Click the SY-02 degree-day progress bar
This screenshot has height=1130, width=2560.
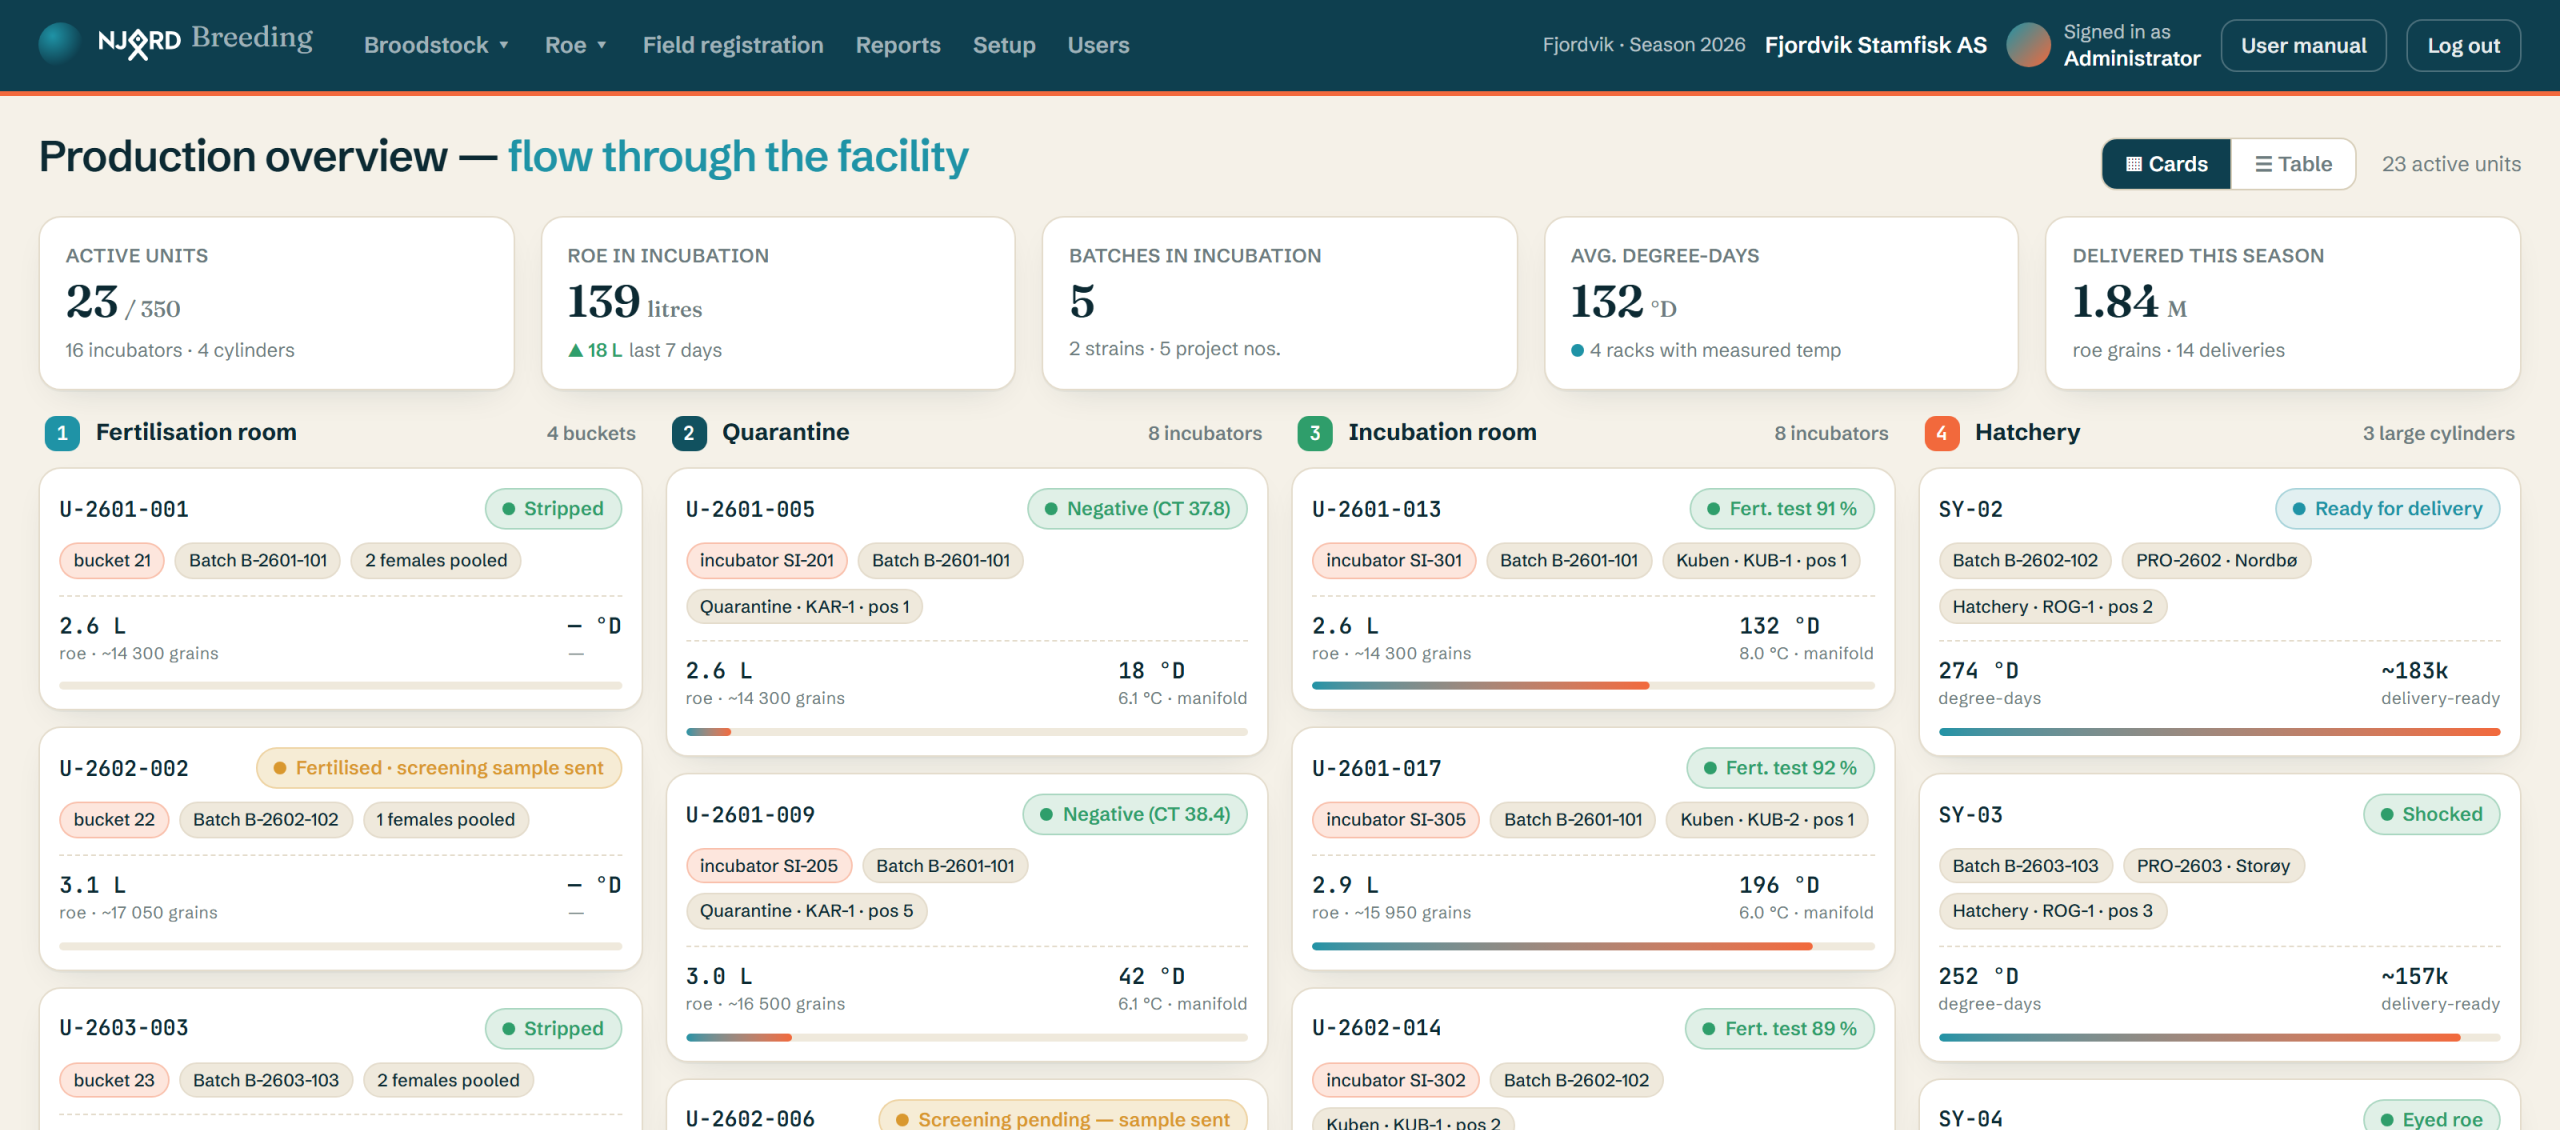click(2219, 732)
